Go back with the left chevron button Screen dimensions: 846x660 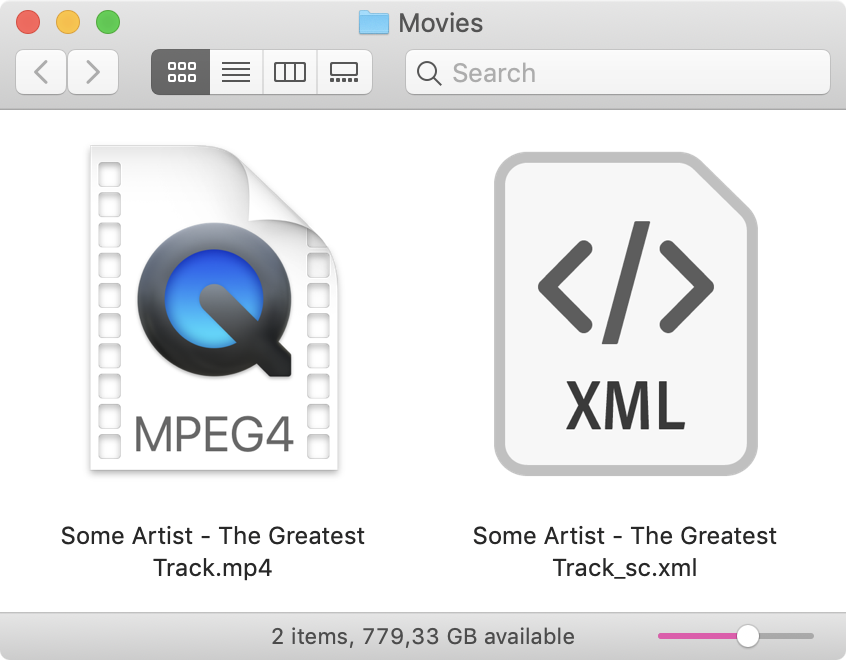coord(41,72)
